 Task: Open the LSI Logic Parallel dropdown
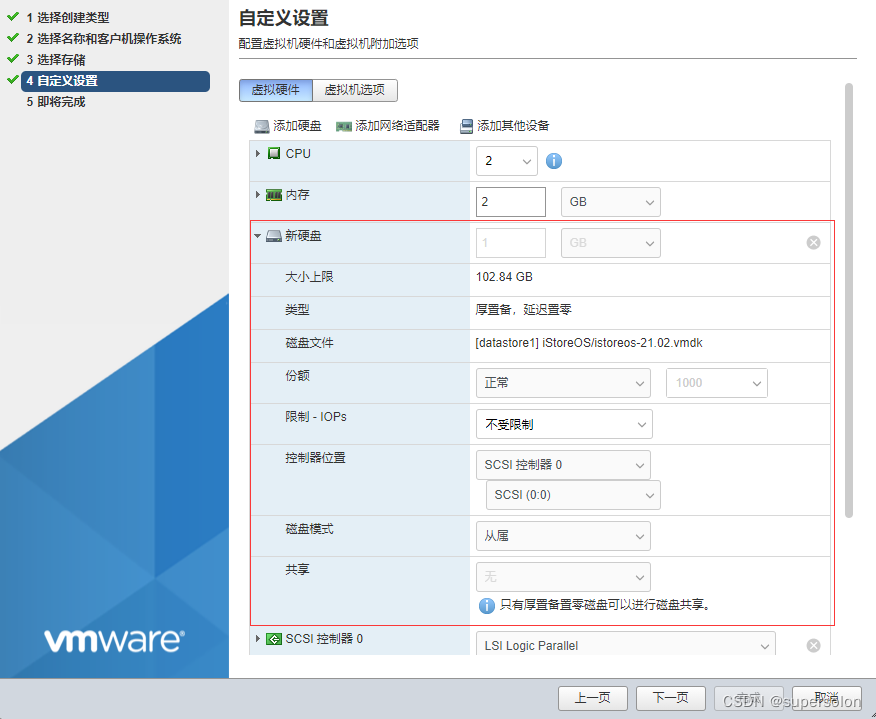pyautogui.click(x=626, y=646)
